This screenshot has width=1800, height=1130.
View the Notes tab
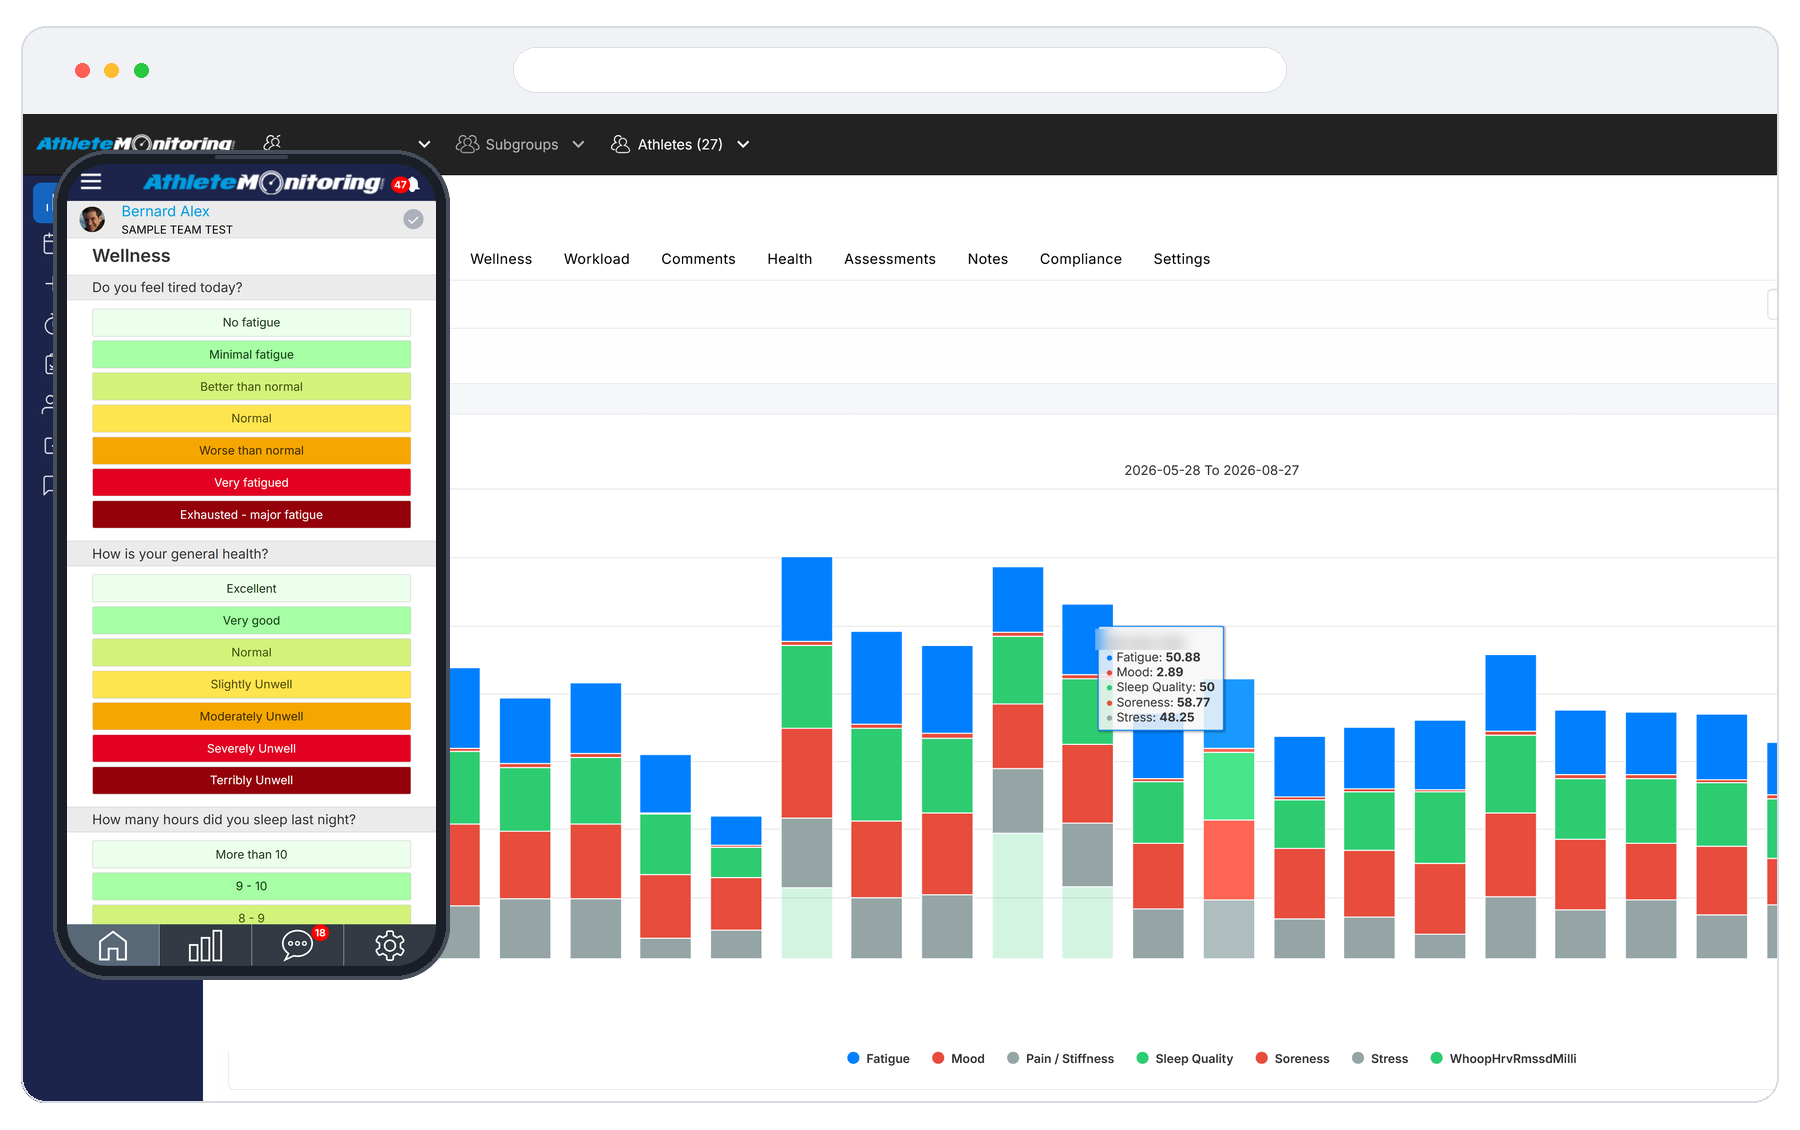(988, 259)
